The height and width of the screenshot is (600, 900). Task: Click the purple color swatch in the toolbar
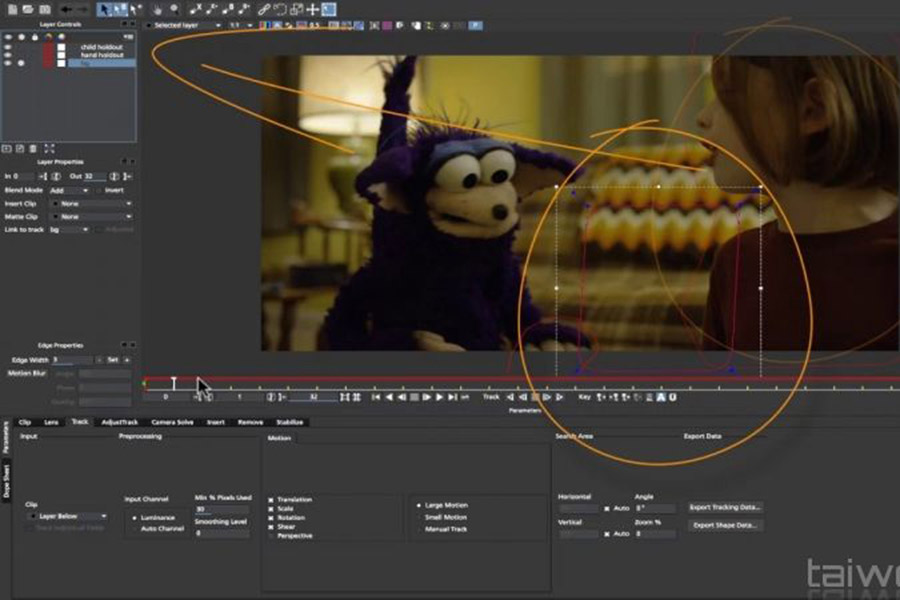pyautogui.click(x=387, y=23)
